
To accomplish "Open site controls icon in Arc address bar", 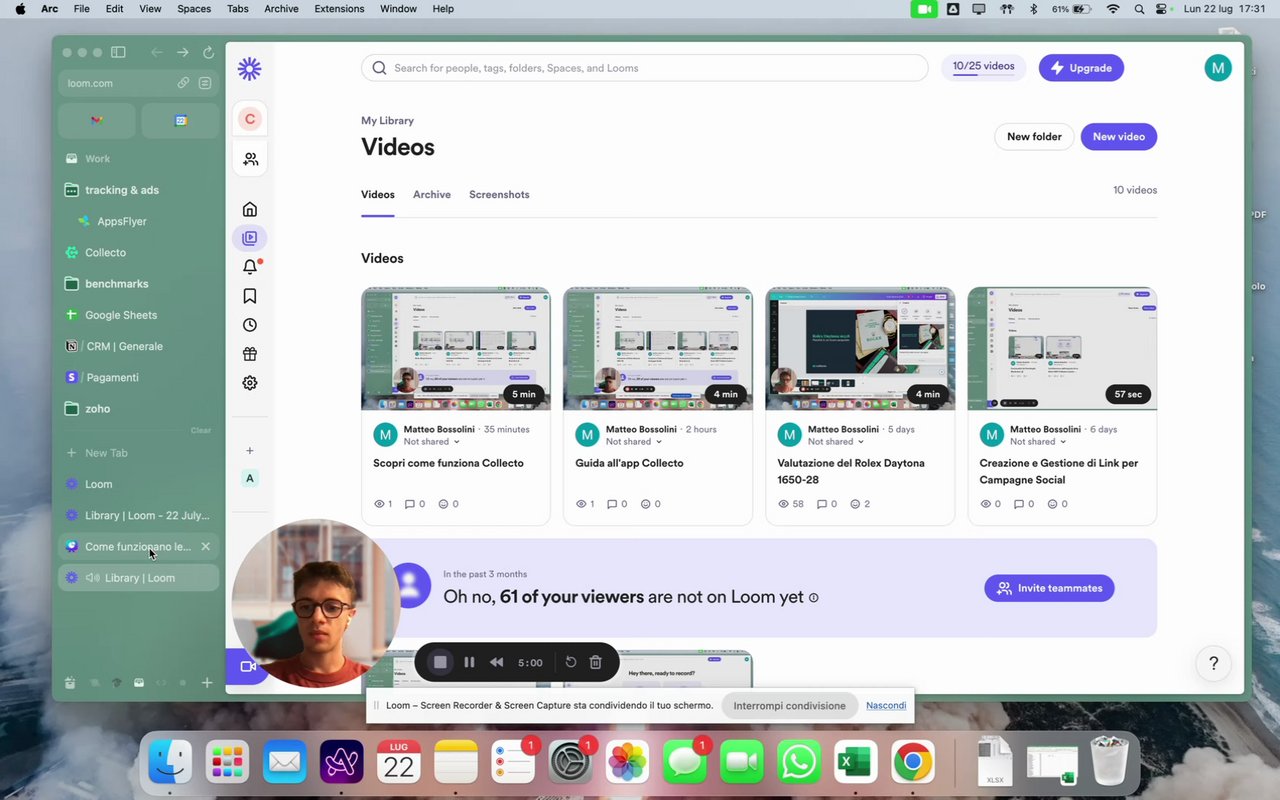I will coord(205,83).
